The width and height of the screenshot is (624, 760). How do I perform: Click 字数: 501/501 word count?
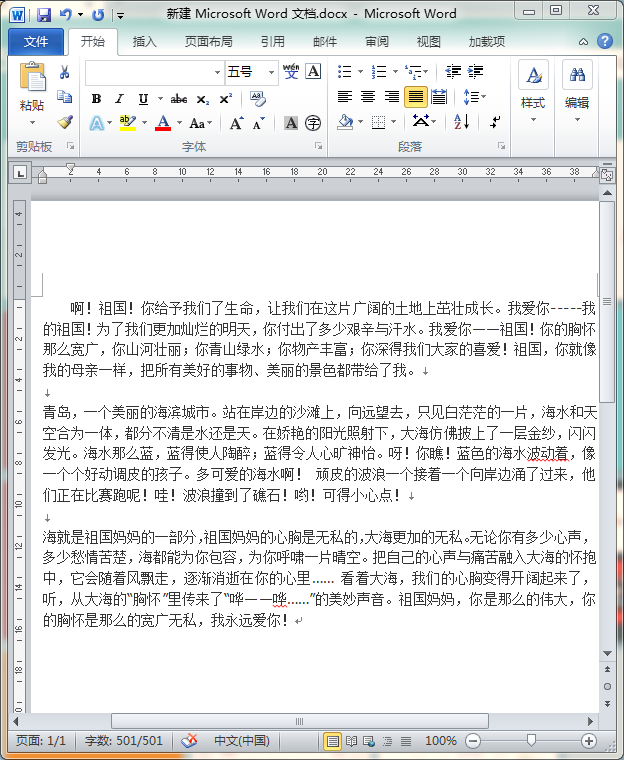point(124,741)
